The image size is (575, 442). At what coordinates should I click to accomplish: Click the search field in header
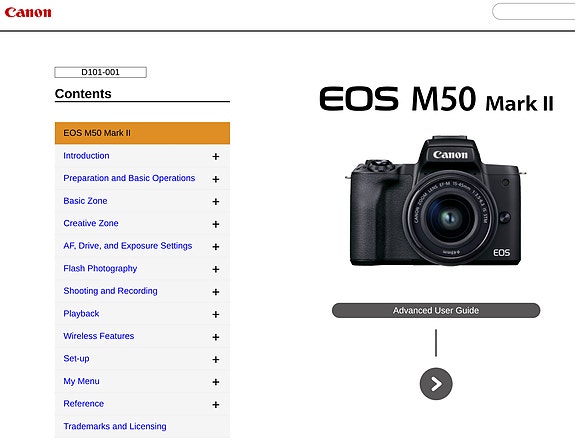[x=534, y=11]
